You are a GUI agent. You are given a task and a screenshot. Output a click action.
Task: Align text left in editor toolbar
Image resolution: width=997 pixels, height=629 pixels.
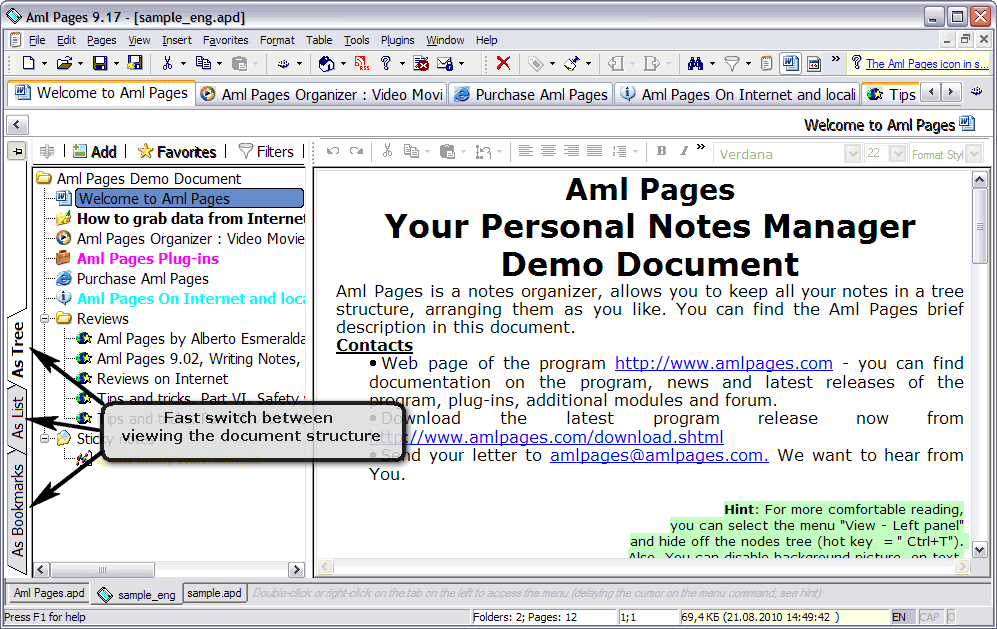pyautogui.click(x=525, y=151)
